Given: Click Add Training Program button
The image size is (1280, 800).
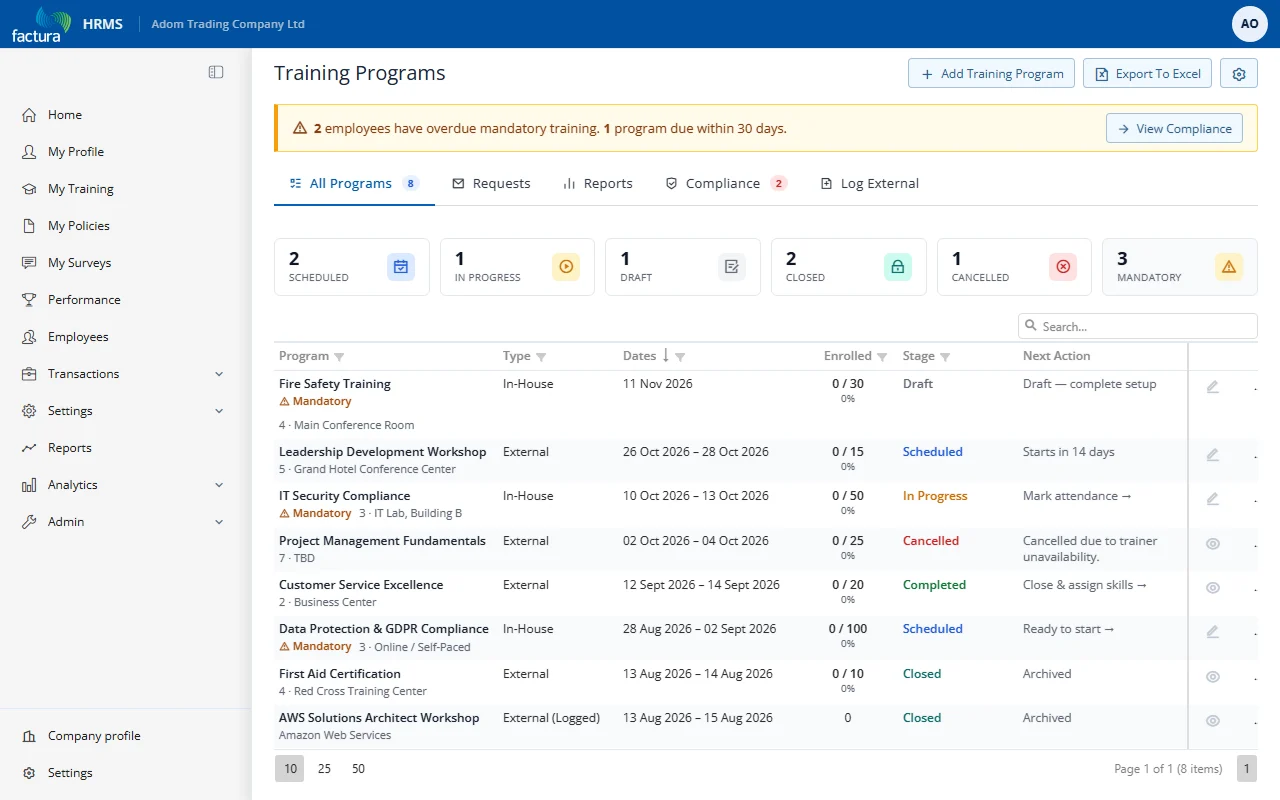Looking at the screenshot, I should tap(992, 74).
